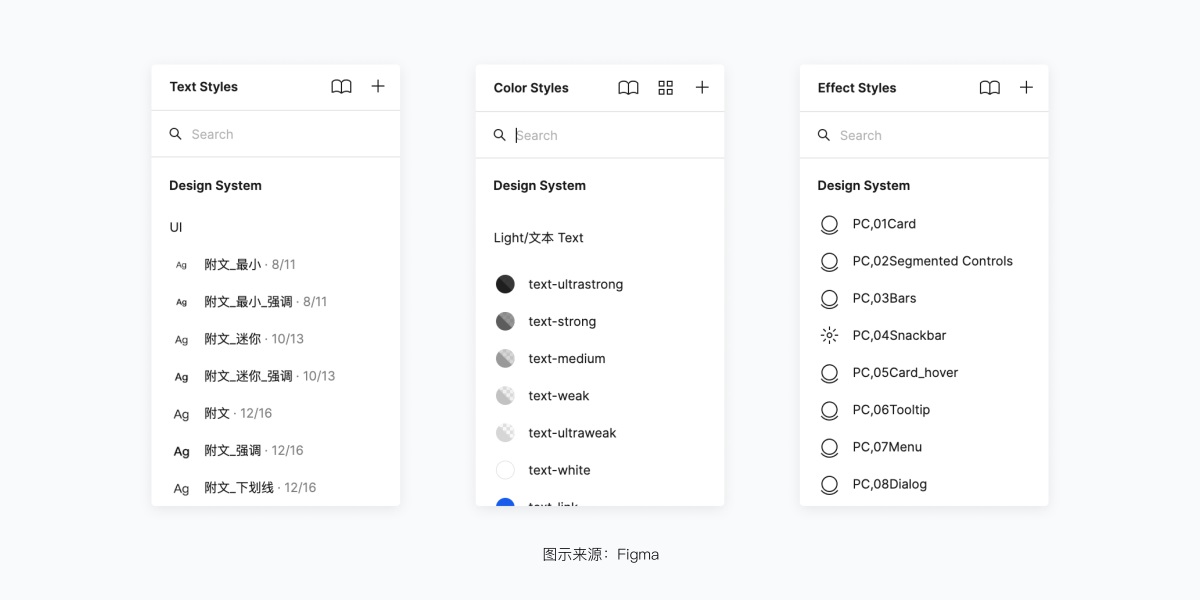The width and height of the screenshot is (1200, 600).
Task: Click the Ag preview for 附文_最小_强调
Action: [181, 302]
